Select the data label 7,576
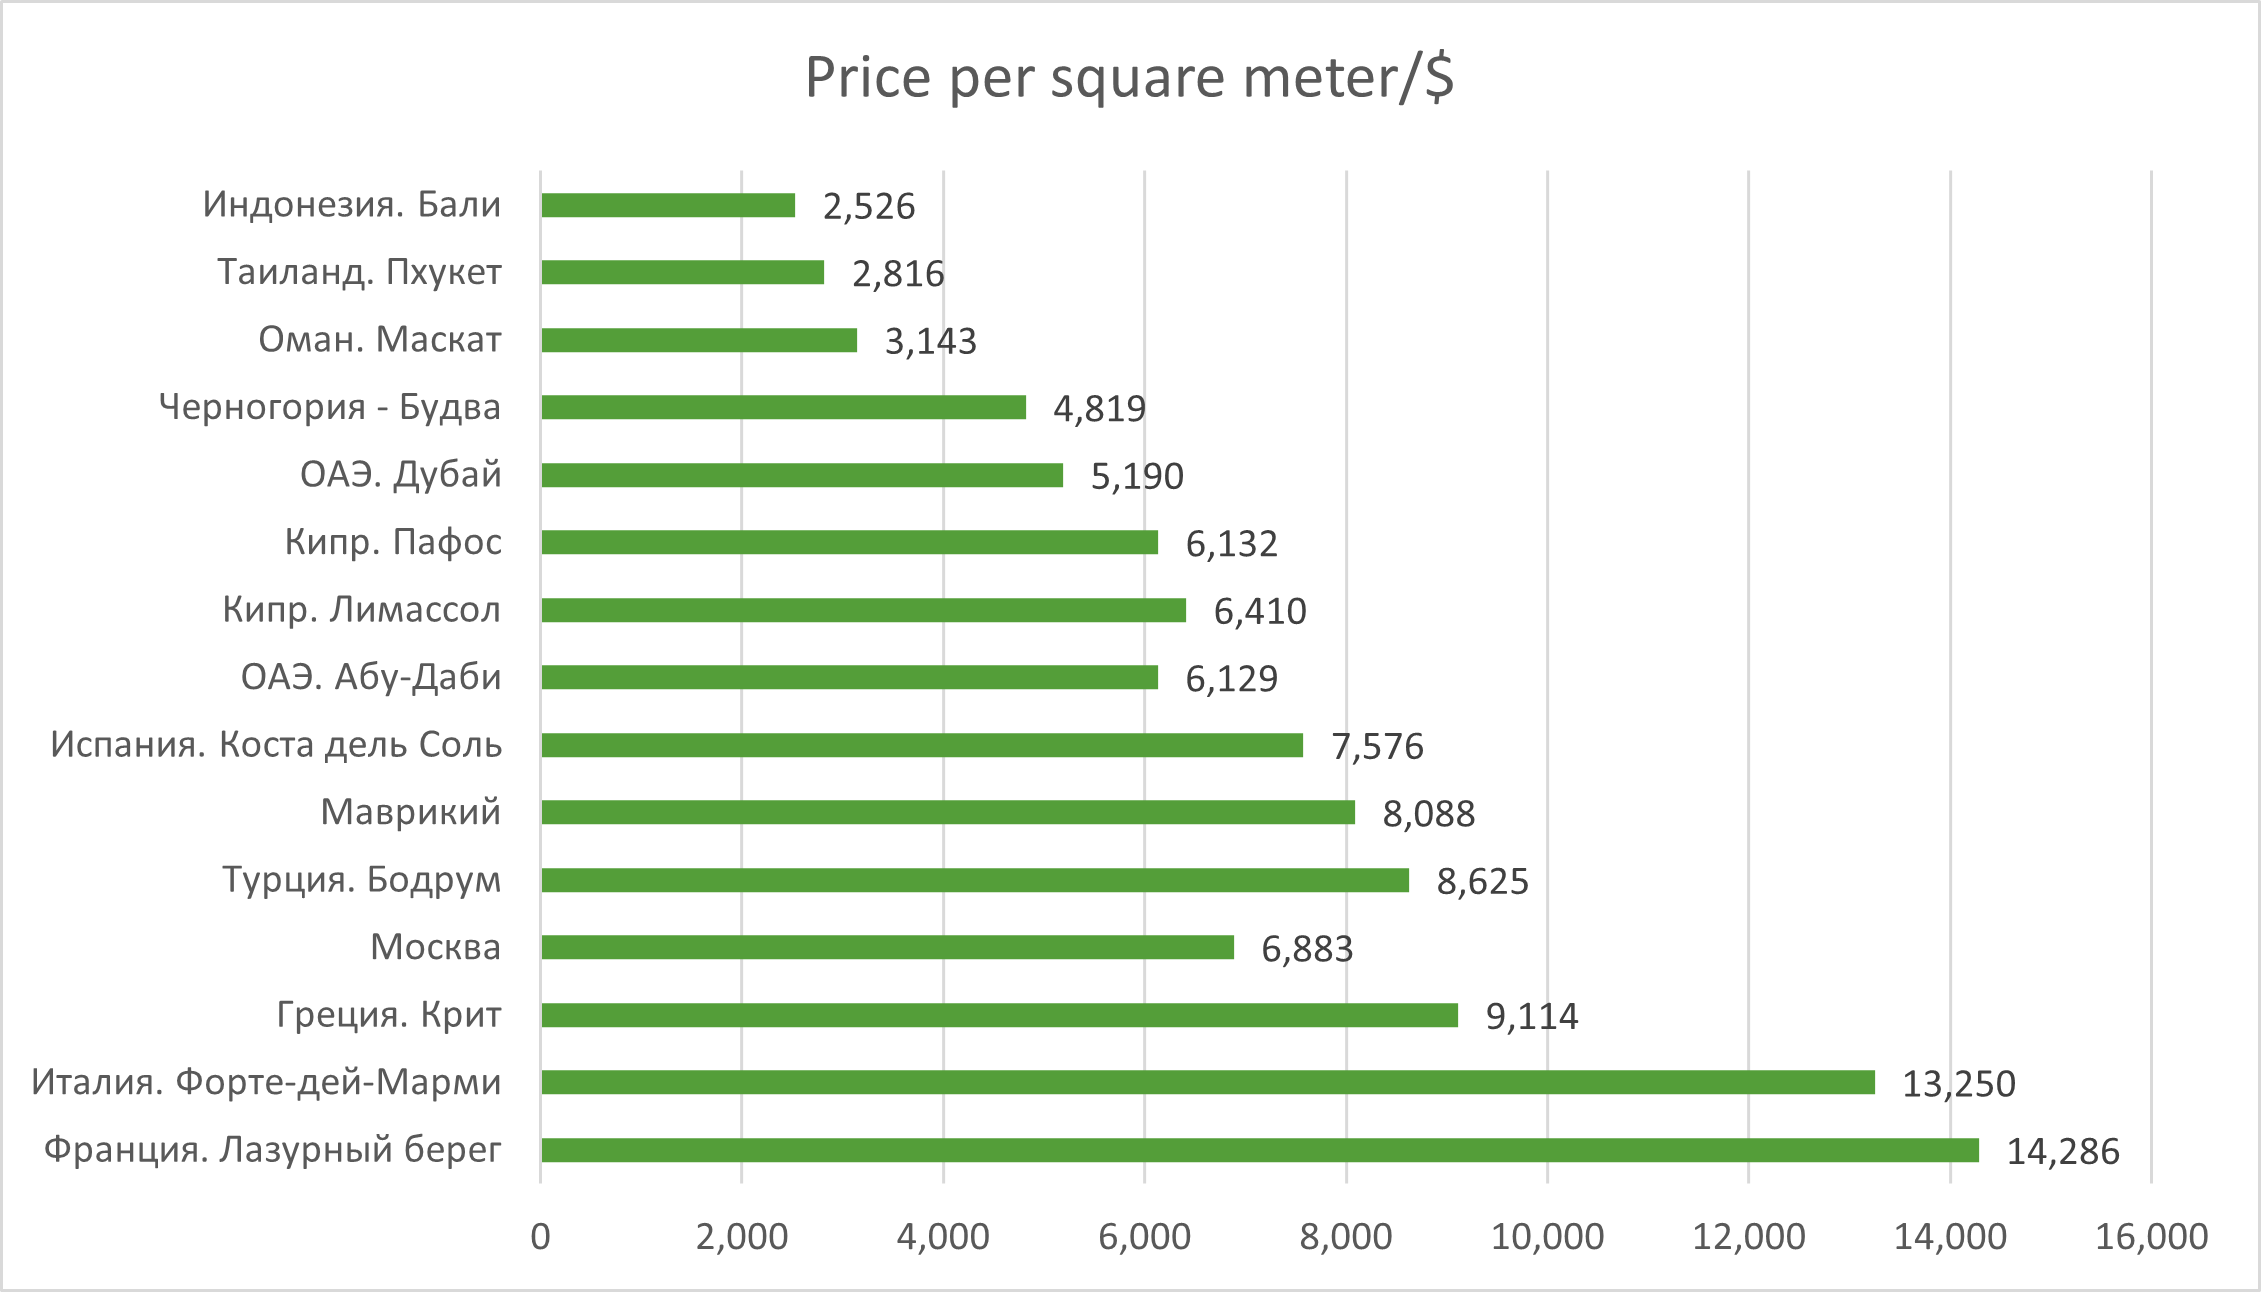2261x1292 pixels. coord(1377,747)
